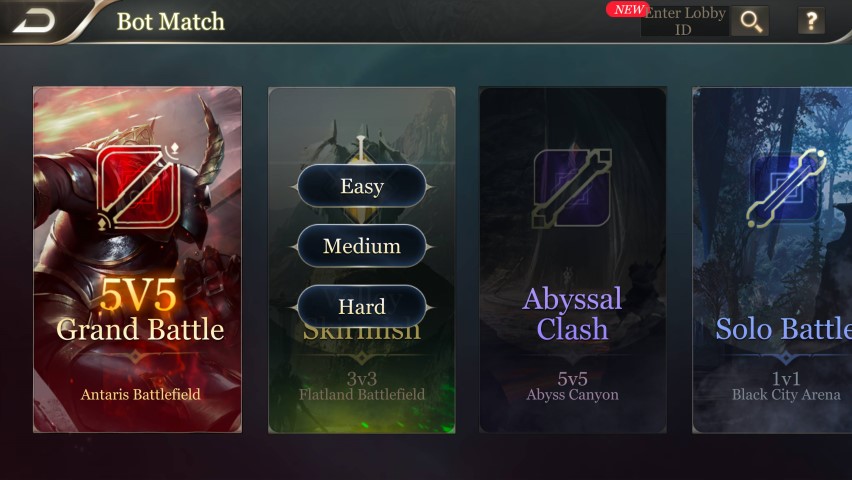Click the Antaris Battlefield label

[x=140, y=394]
